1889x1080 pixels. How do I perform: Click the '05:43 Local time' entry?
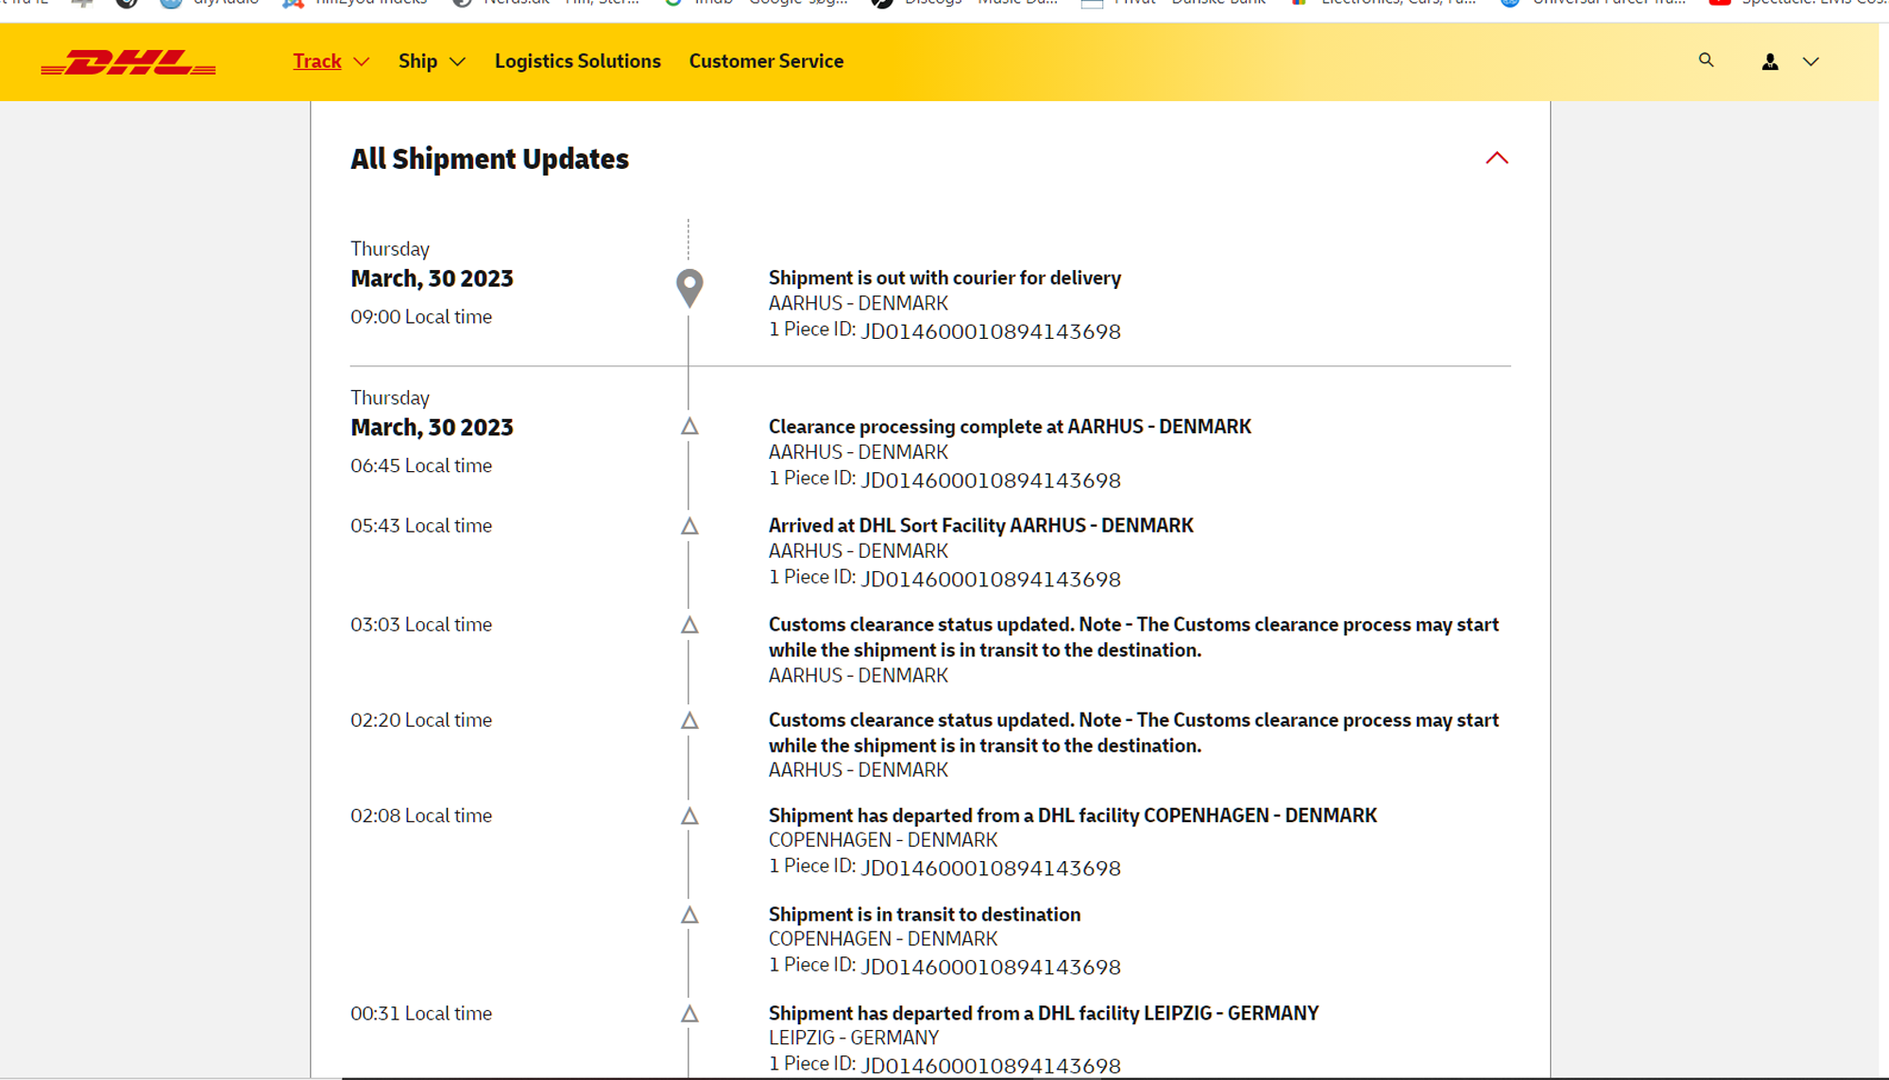coord(421,526)
